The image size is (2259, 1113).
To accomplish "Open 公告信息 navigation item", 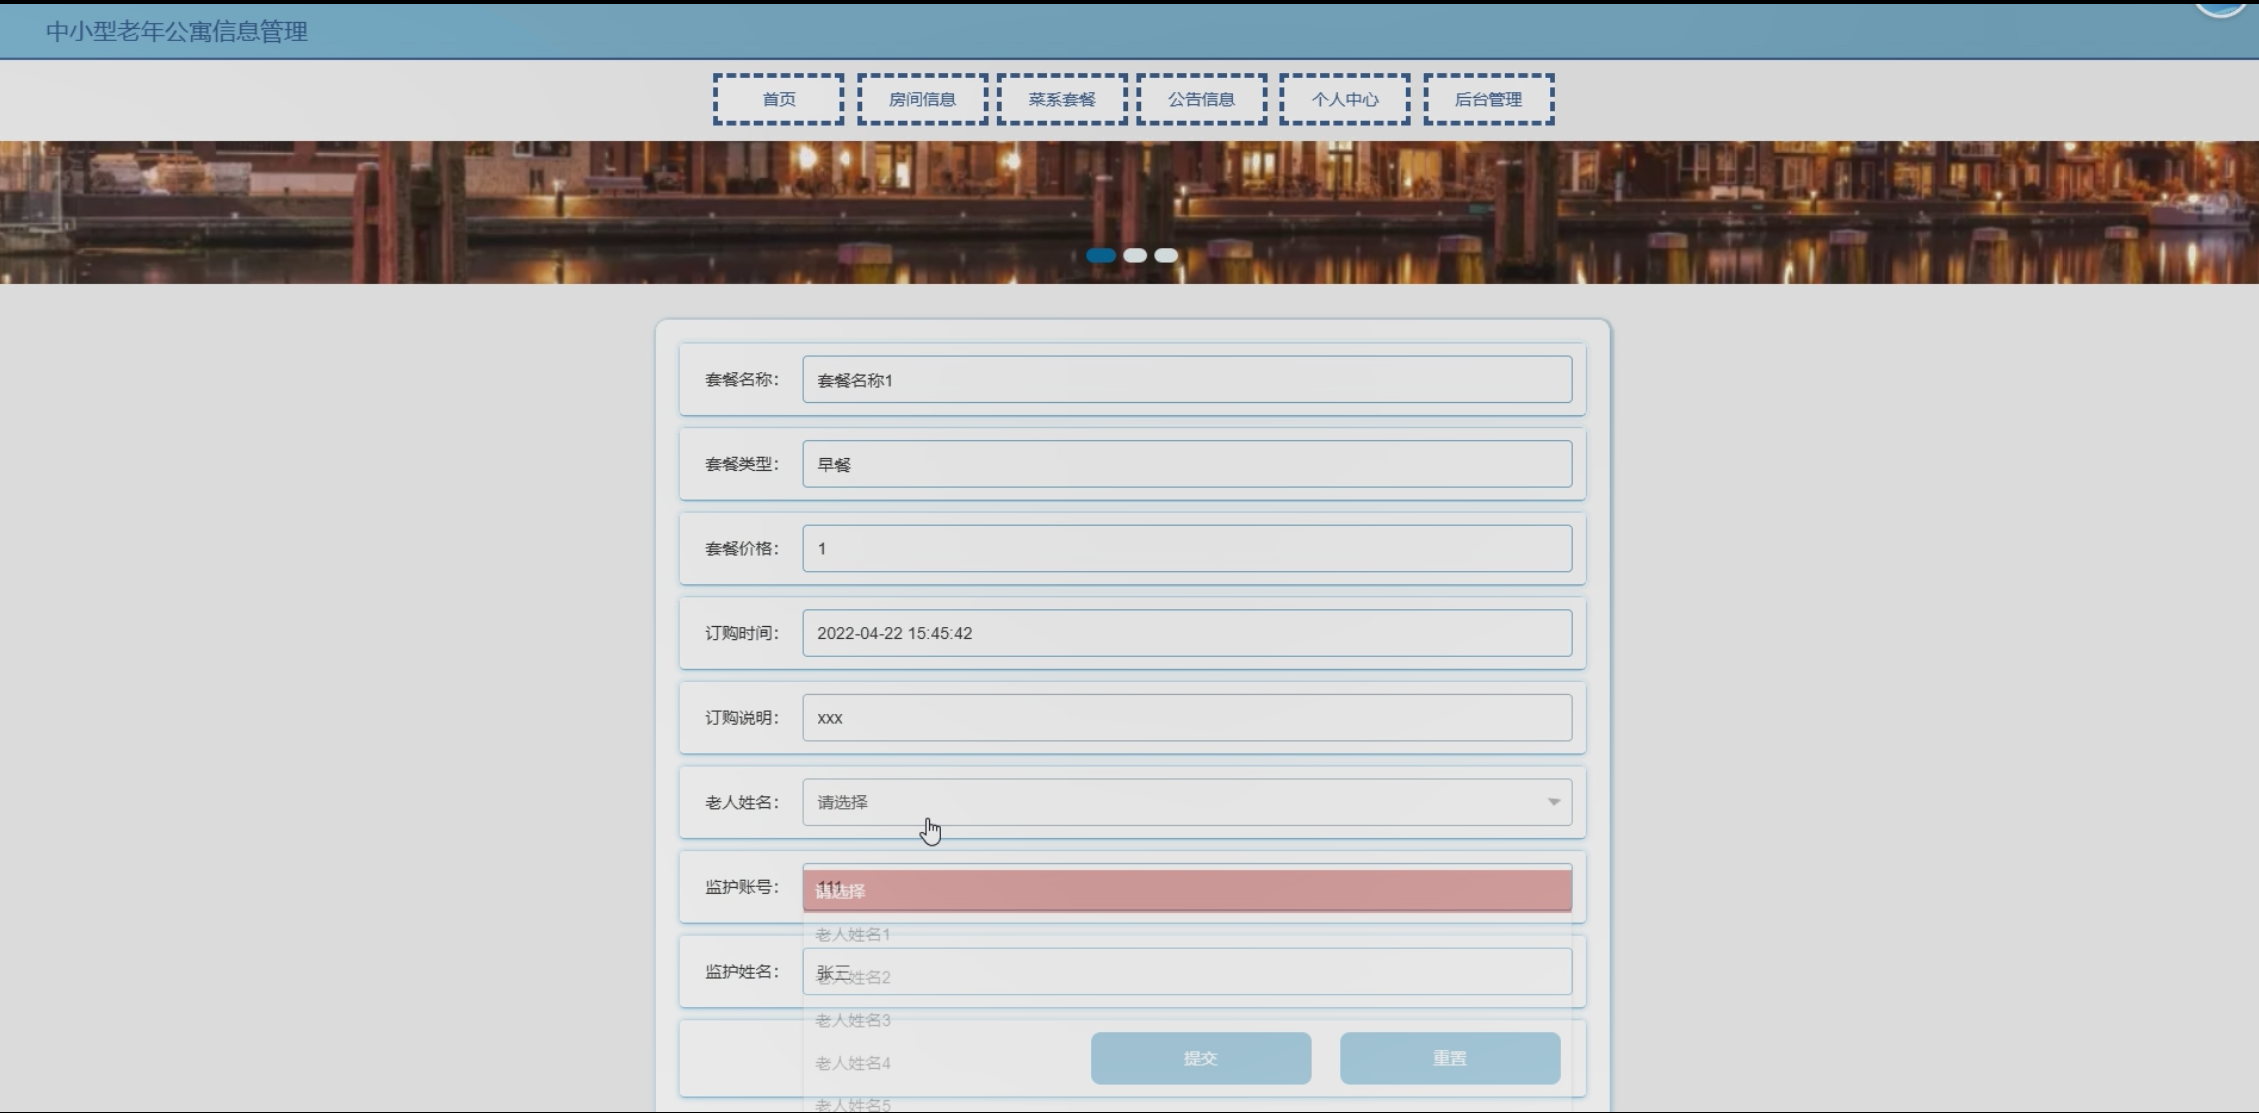I will click(1201, 99).
